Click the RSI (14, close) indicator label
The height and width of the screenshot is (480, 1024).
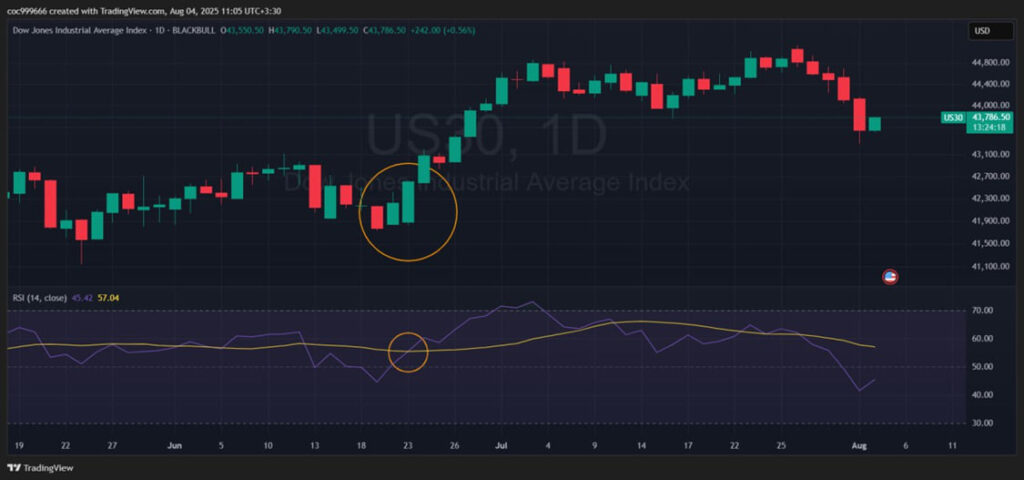(41, 297)
